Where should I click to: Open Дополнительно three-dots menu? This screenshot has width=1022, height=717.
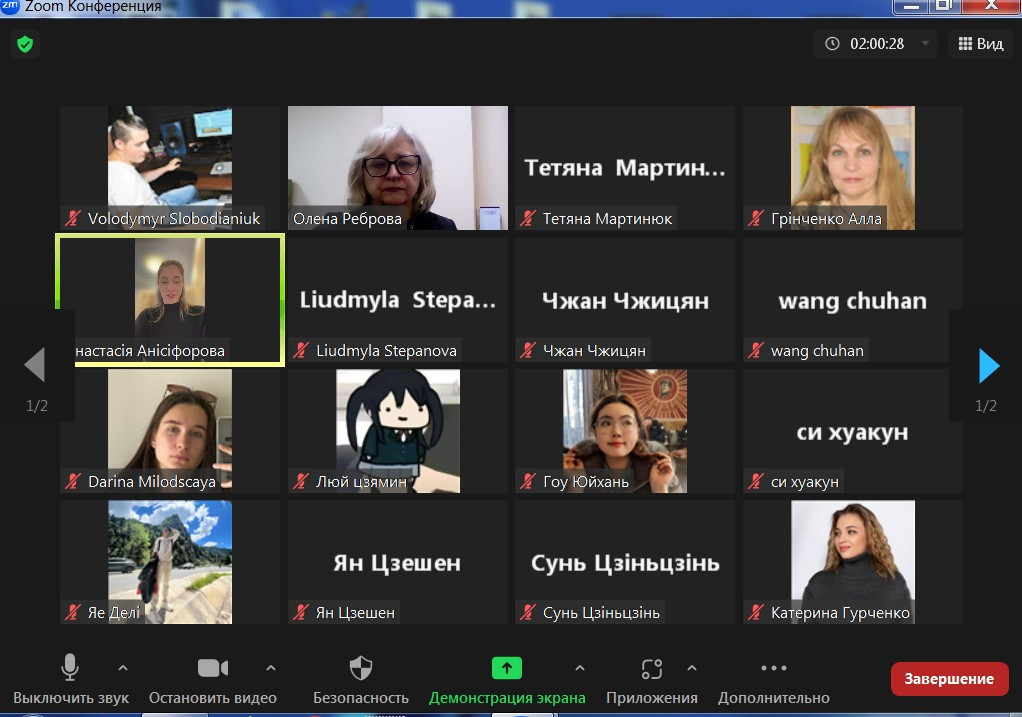coord(774,669)
